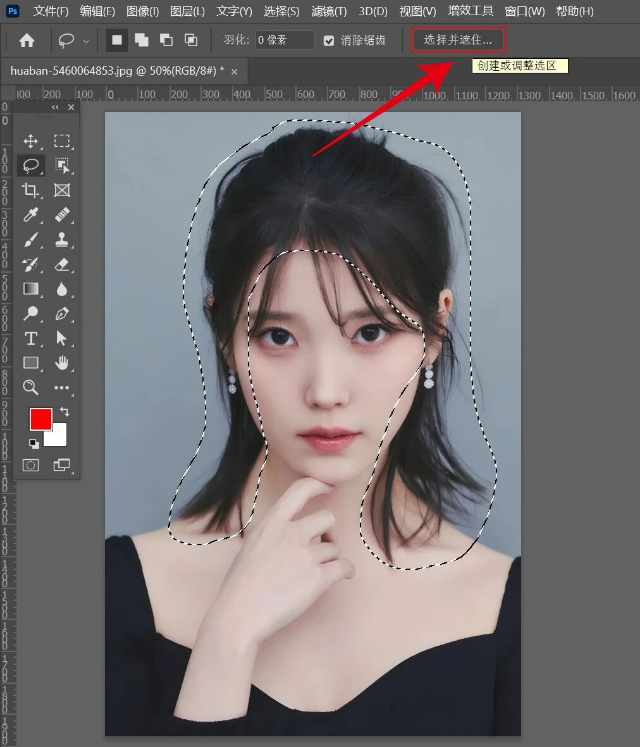Screen dimensions: 640x747
Task: Select the History Brush tool
Action: coord(31,264)
